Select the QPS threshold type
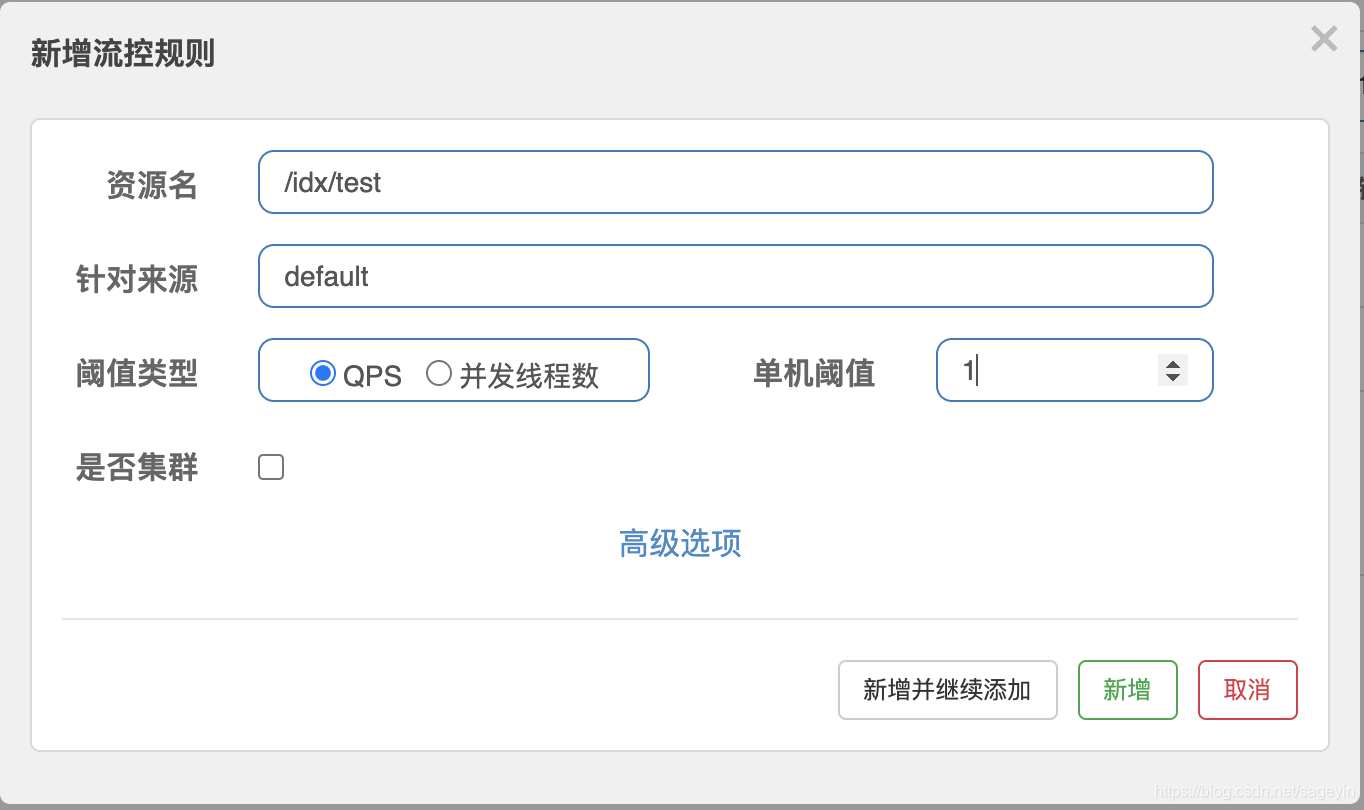 (322, 374)
